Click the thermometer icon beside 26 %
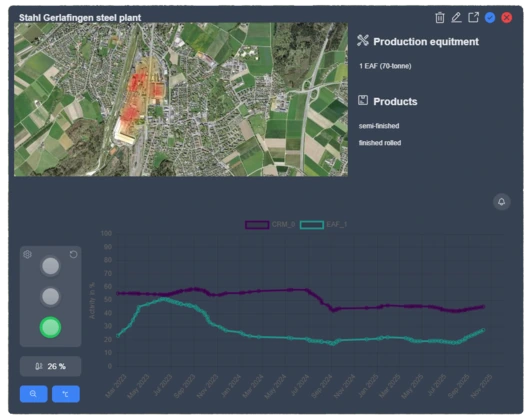Screen dimensions: 531x420 click(x=39, y=366)
